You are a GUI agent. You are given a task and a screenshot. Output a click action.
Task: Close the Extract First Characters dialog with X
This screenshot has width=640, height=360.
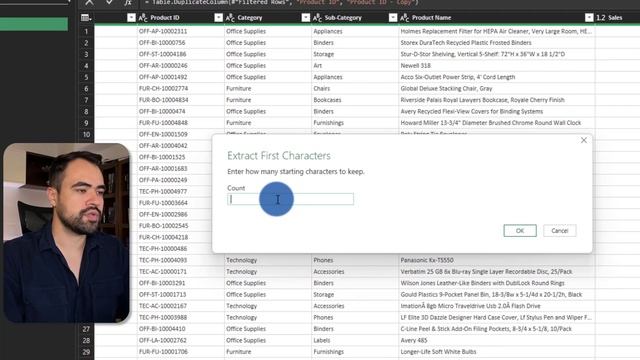(x=584, y=140)
